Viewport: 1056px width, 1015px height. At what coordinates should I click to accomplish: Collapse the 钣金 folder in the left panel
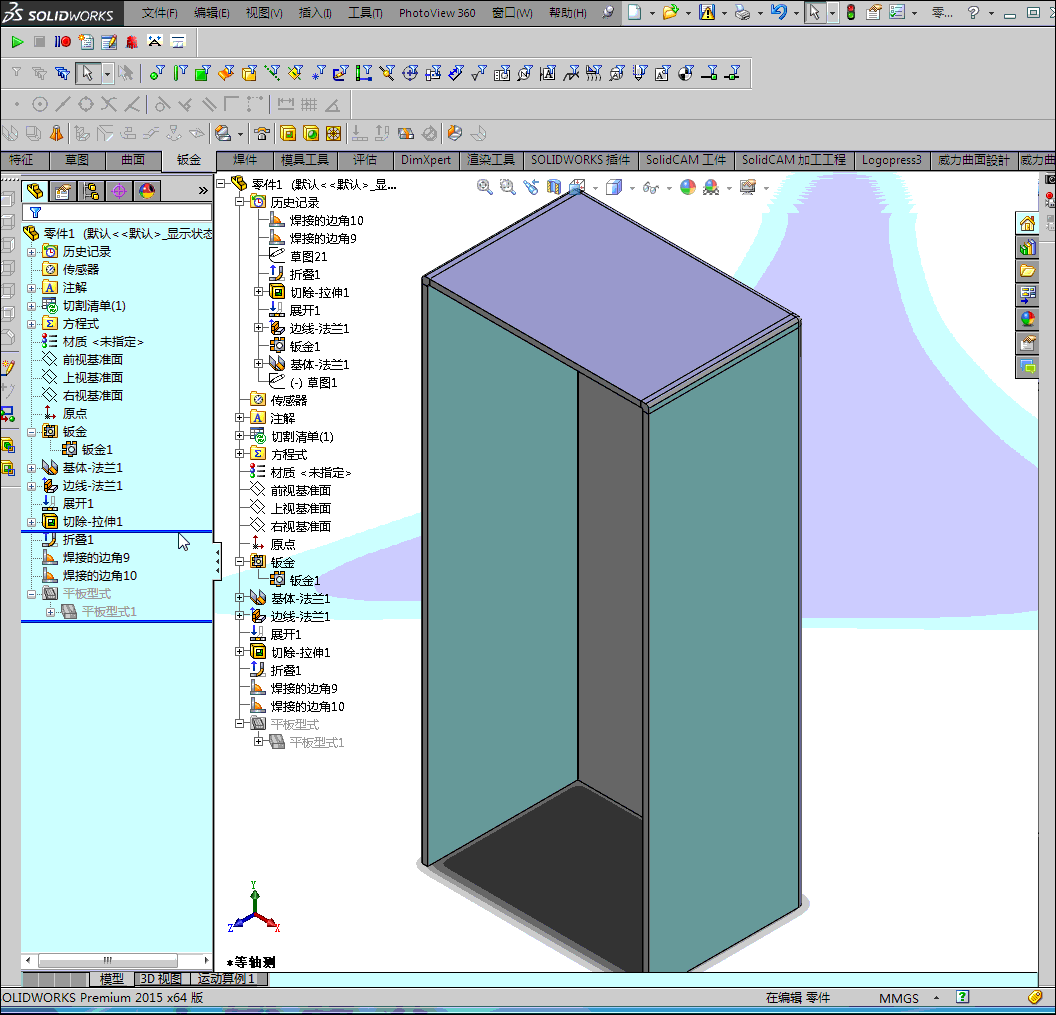(32, 432)
